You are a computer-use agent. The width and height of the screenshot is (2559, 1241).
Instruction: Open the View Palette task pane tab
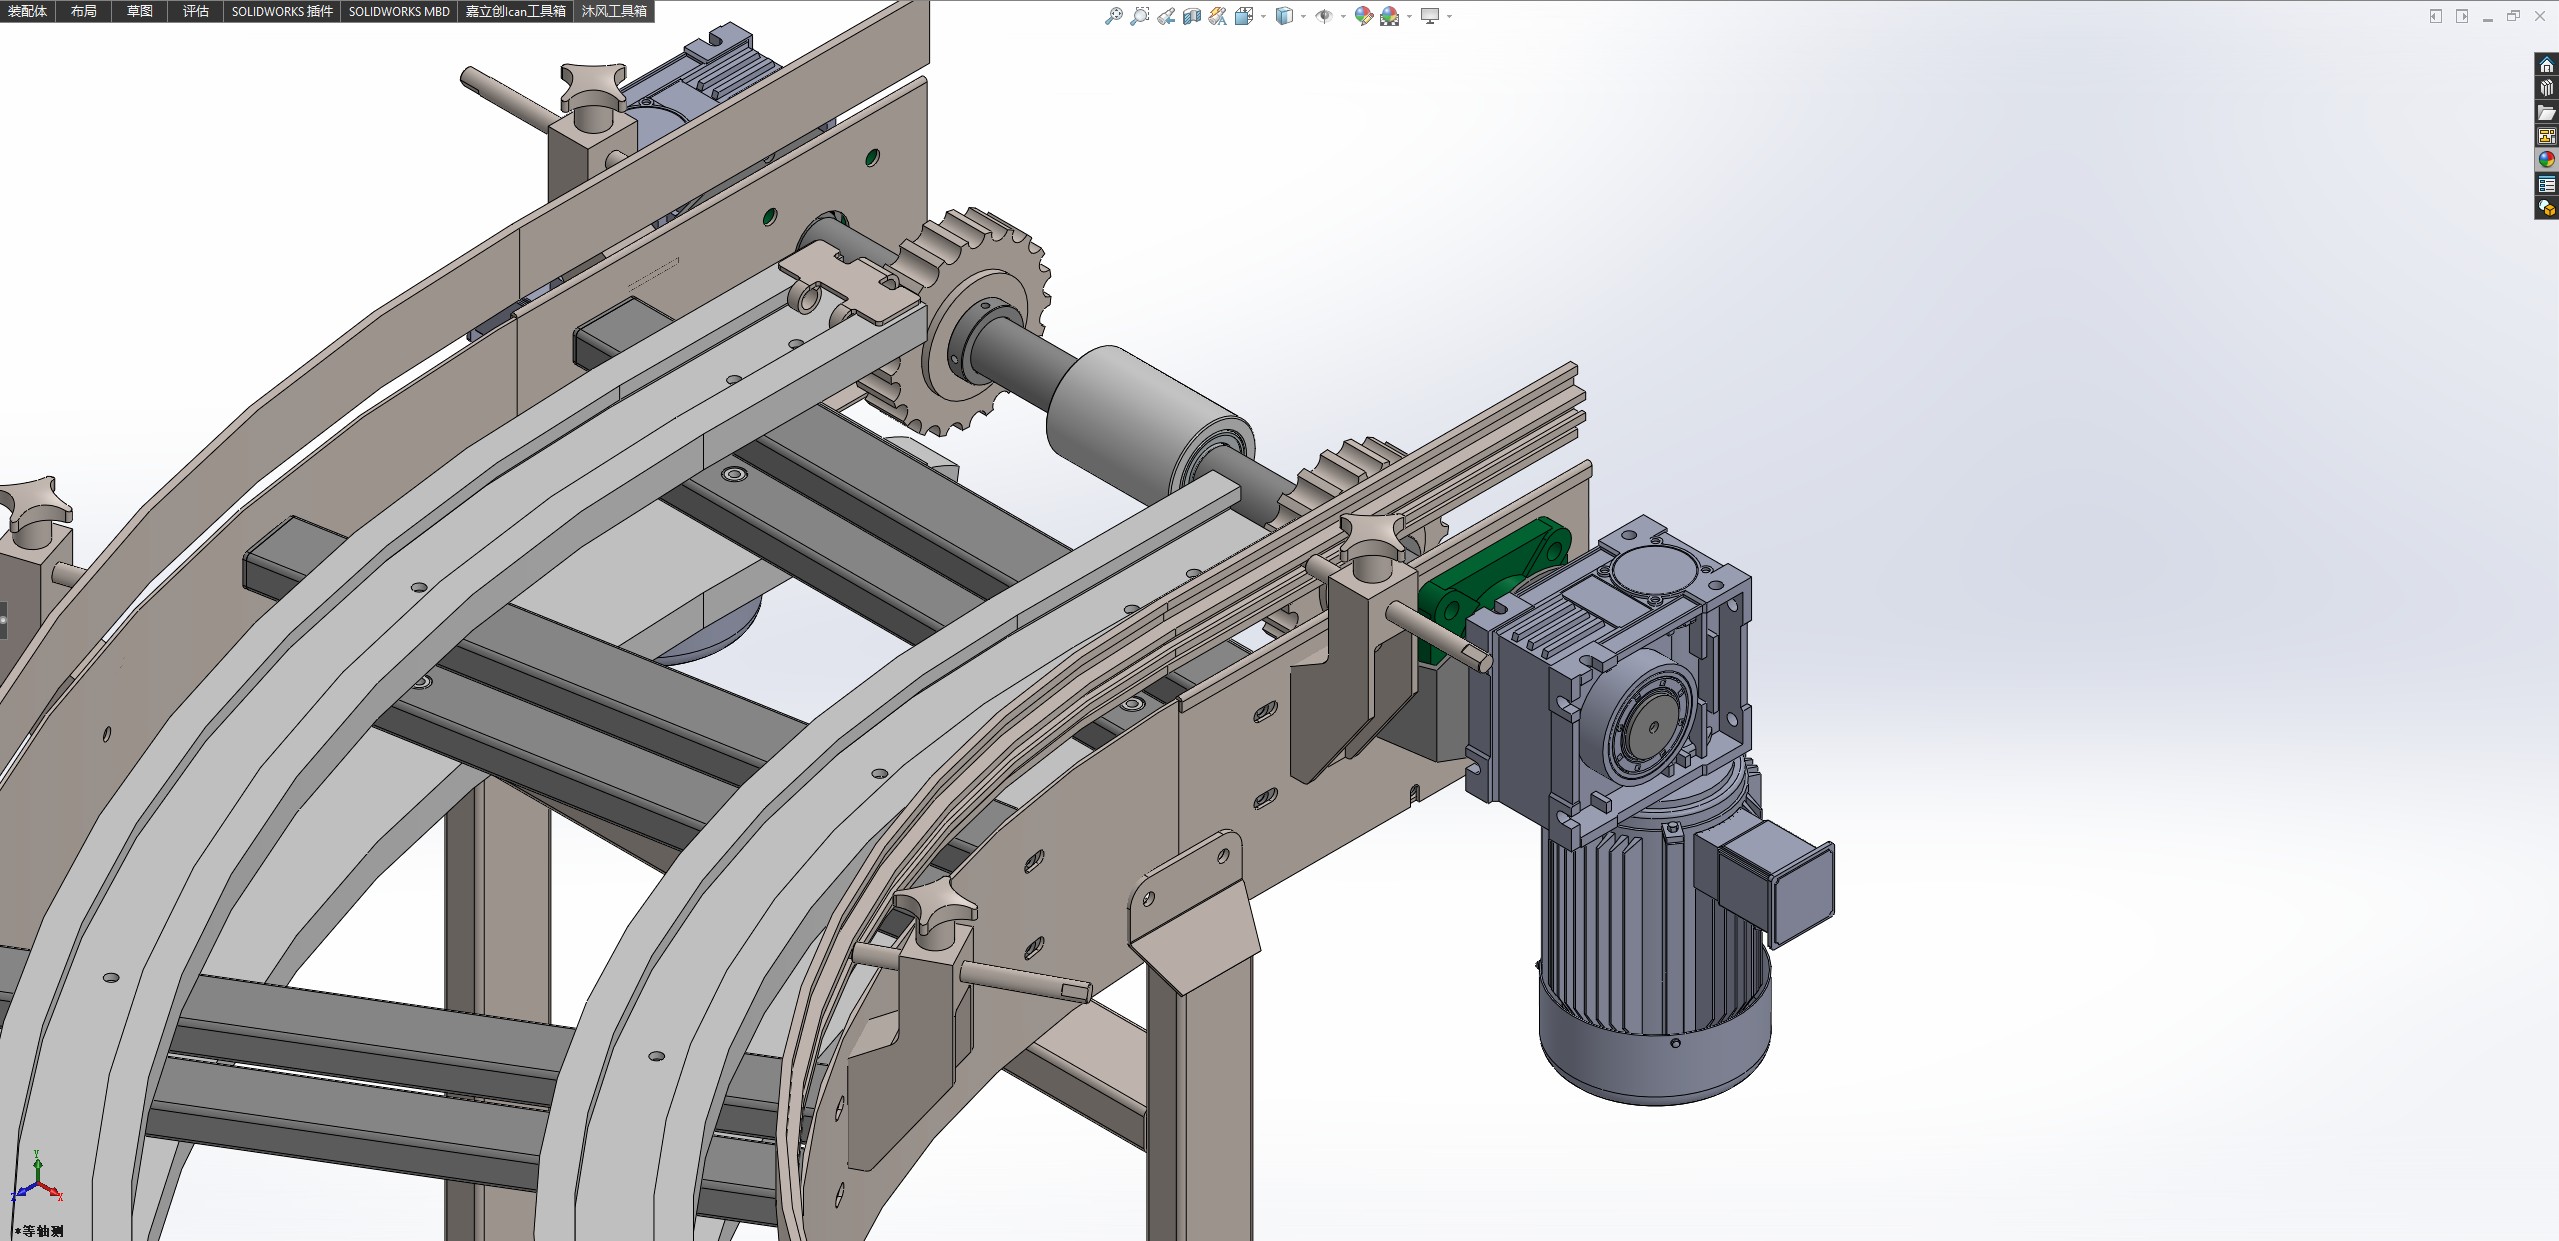2546,136
